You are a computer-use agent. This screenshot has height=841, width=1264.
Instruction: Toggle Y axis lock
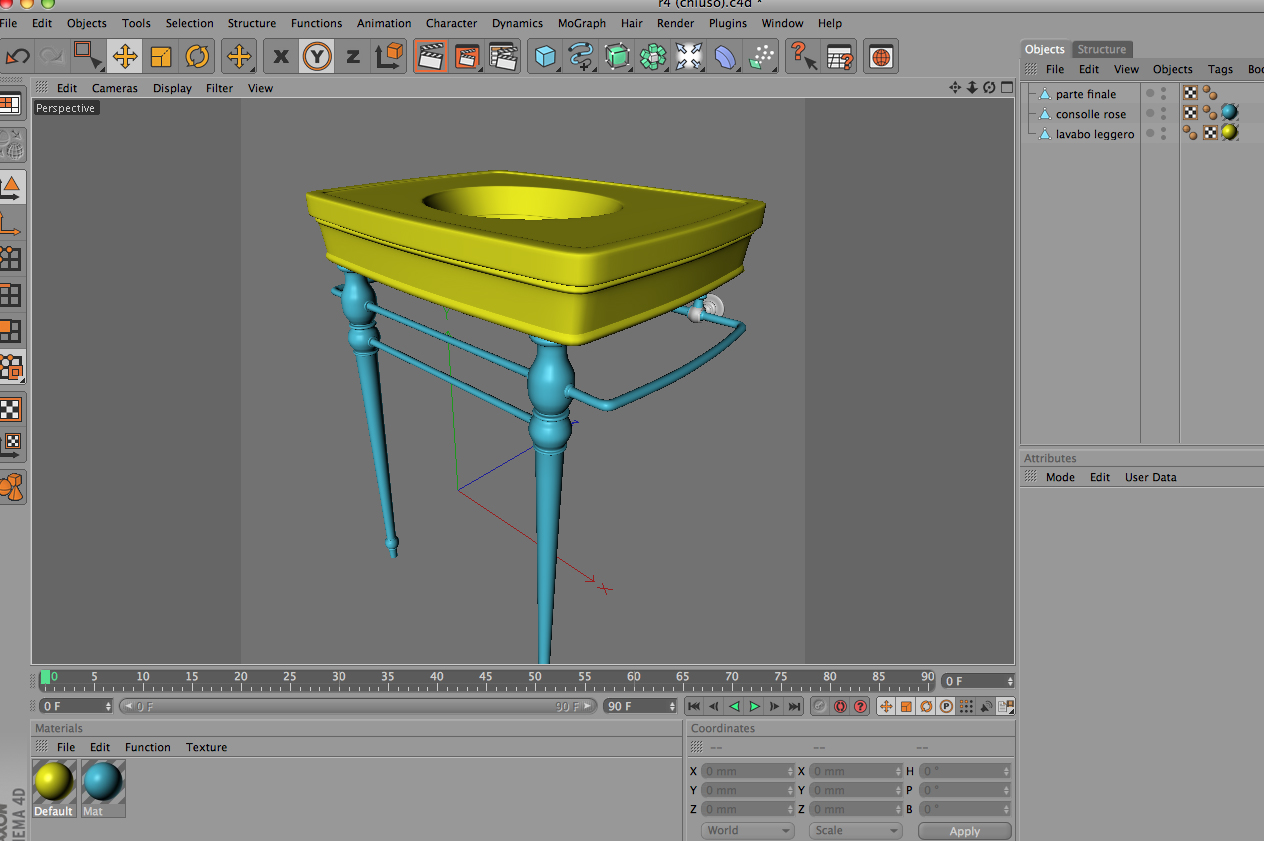click(317, 57)
